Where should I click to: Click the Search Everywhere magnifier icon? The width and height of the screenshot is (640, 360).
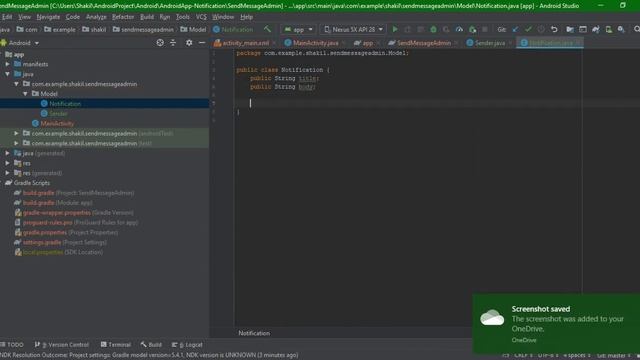coord(636,29)
